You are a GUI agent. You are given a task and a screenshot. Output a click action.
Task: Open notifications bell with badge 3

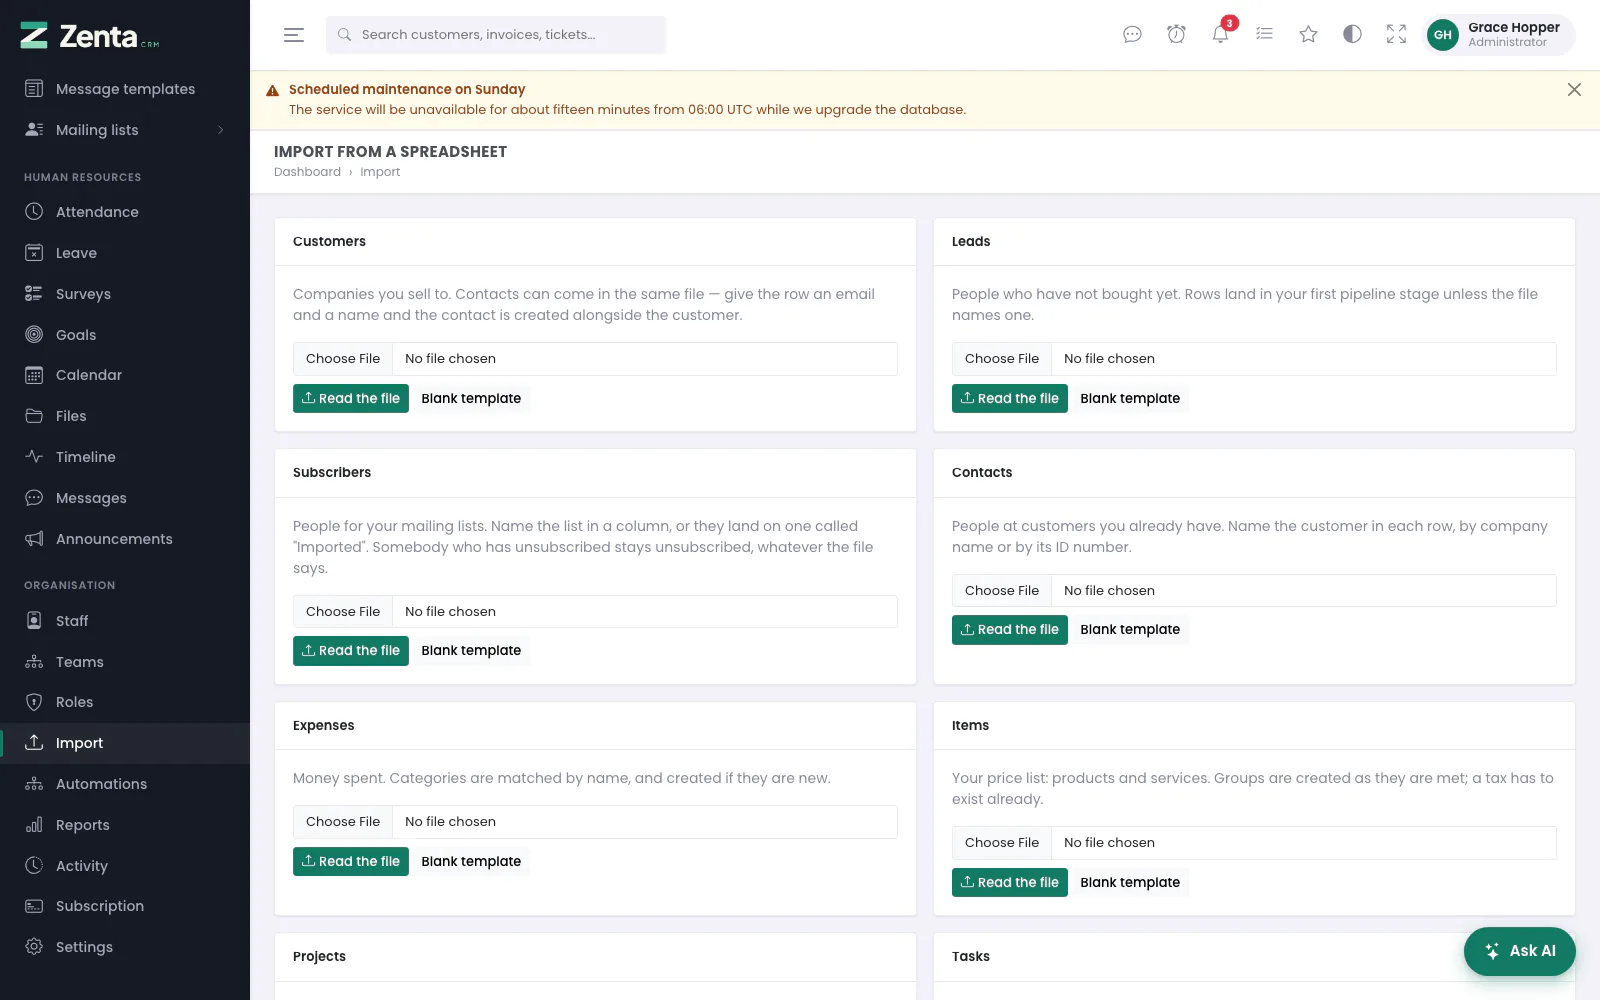(x=1220, y=35)
